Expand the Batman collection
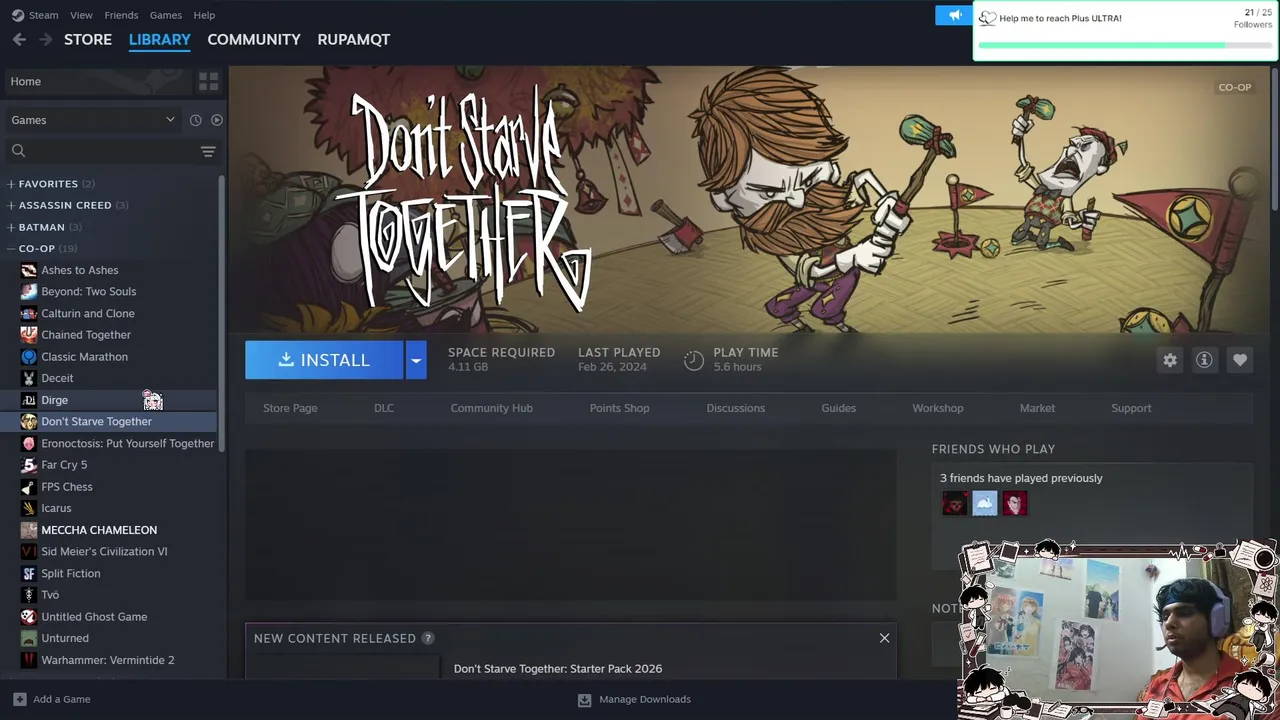Screen dimensions: 1280x720 coord(11,227)
